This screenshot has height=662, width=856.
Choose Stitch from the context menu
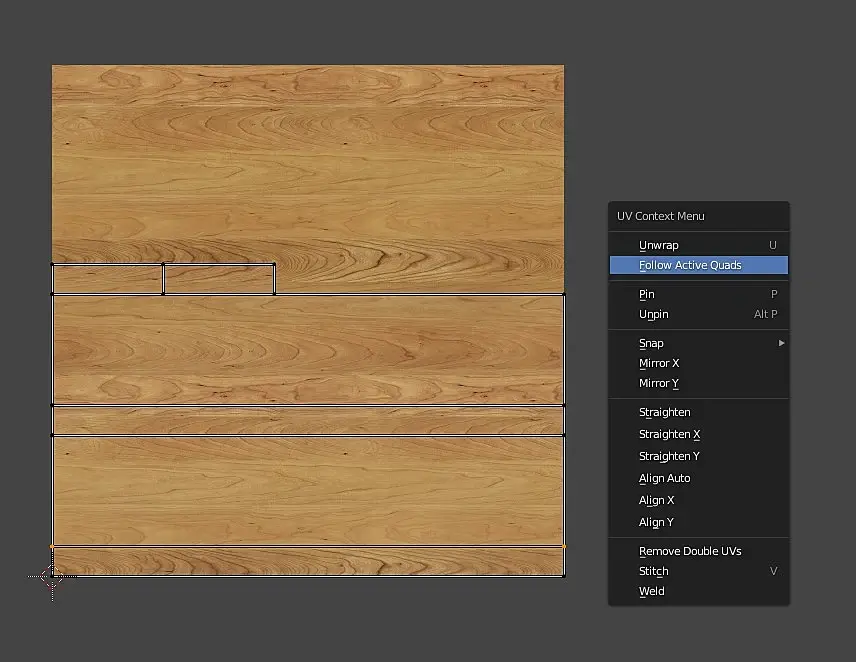pyautogui.click(x=654, y=571)
